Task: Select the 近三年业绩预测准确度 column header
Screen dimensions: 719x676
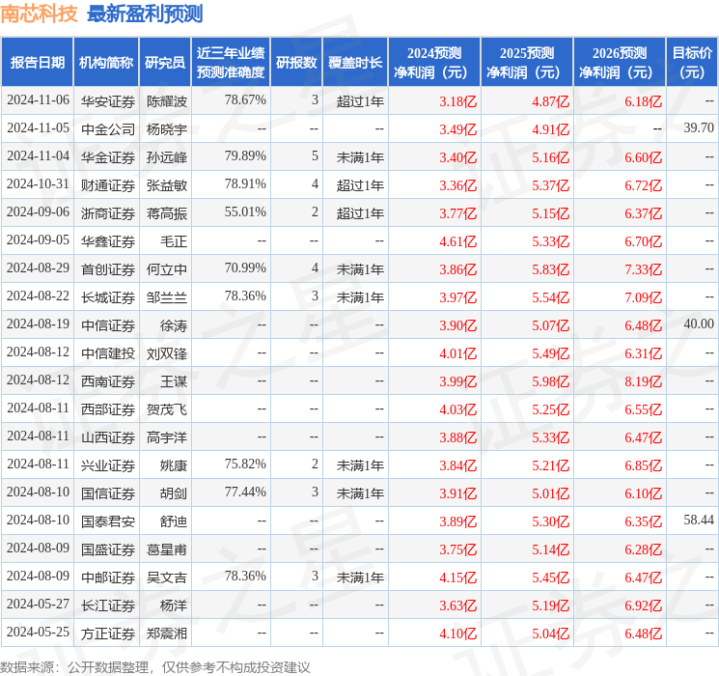Action: coord(231,62)
